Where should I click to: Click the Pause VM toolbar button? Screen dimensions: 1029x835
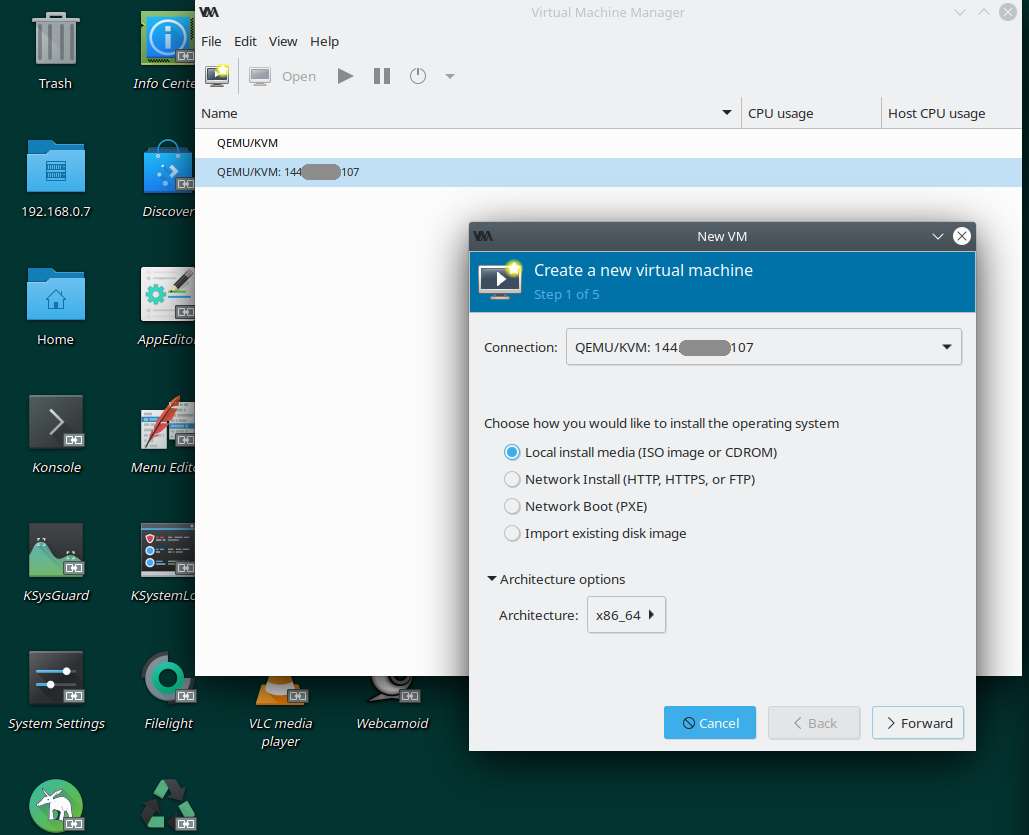[x=382, y=76]
